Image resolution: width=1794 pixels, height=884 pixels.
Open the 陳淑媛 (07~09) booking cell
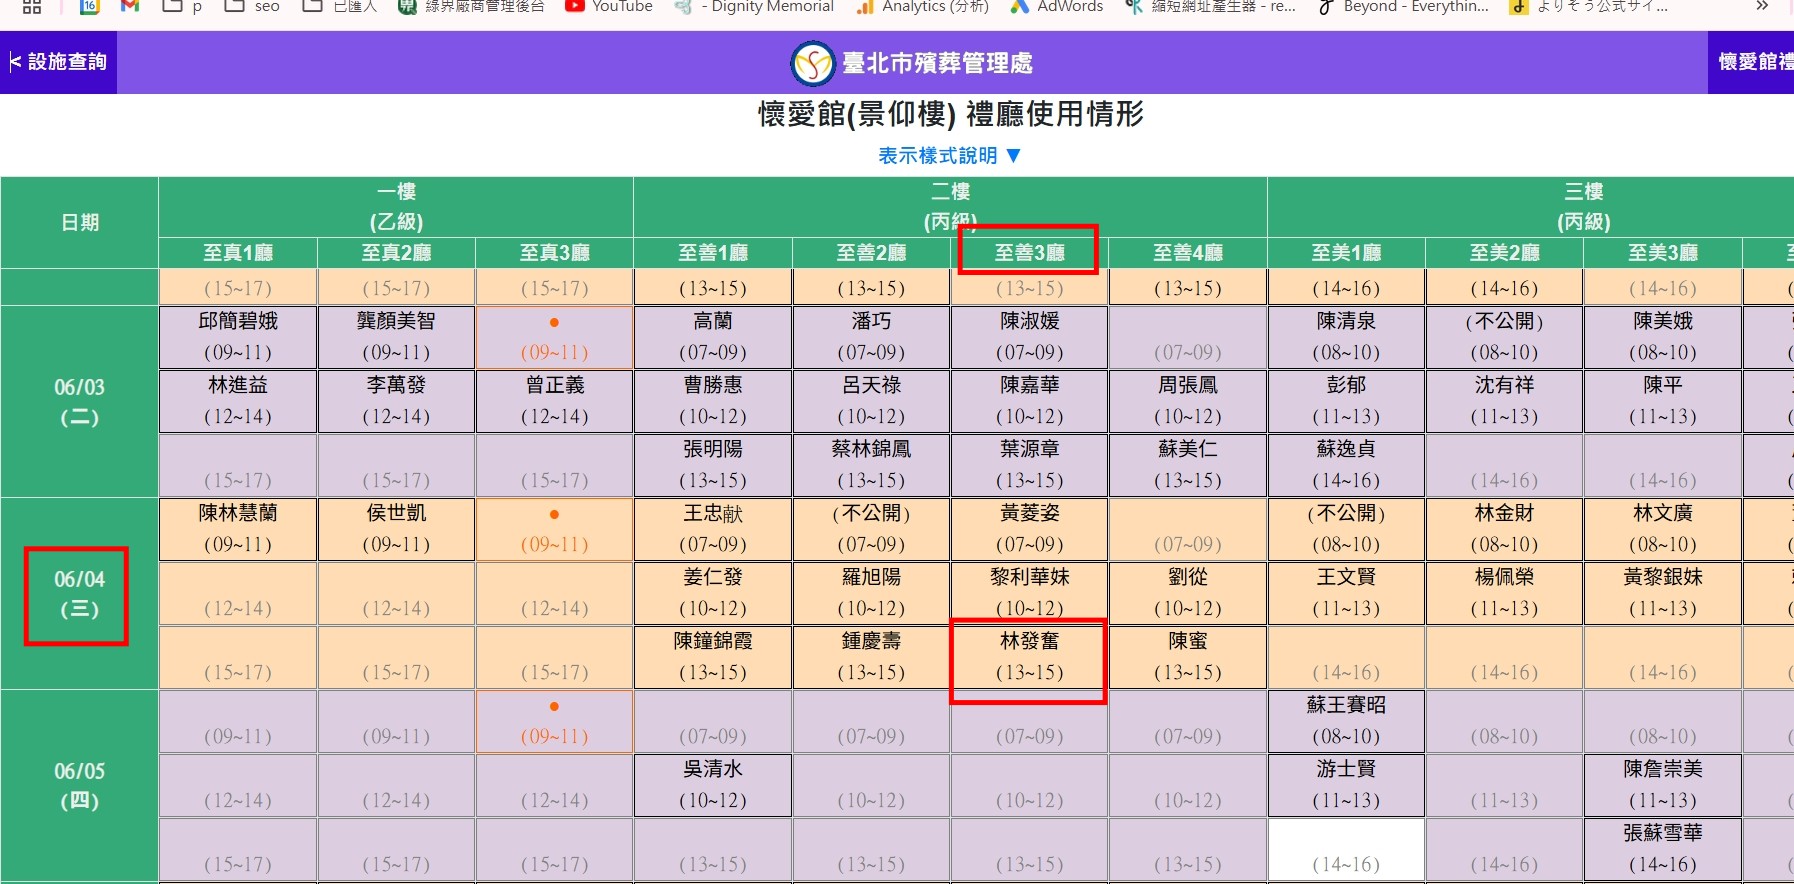(1029, 337)
